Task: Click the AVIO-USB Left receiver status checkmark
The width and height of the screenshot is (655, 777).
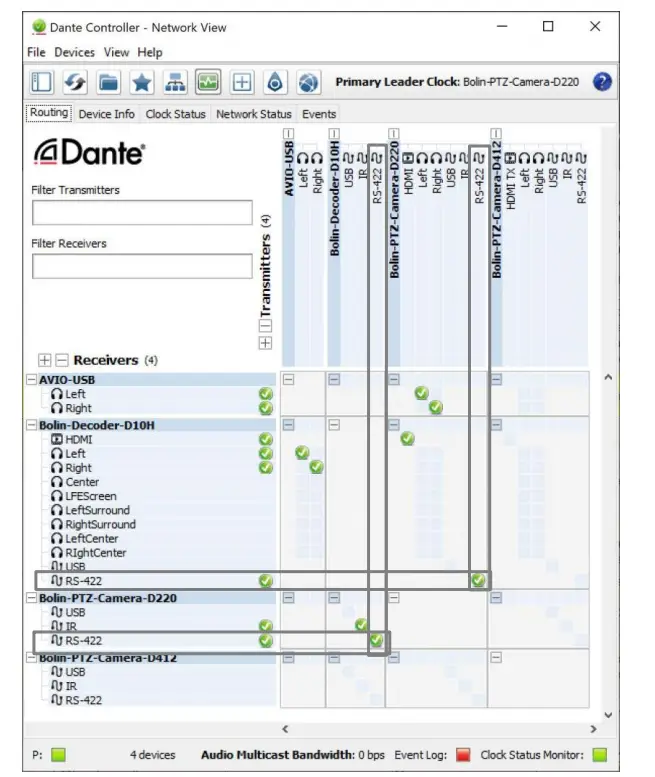Action: point(266,394)
